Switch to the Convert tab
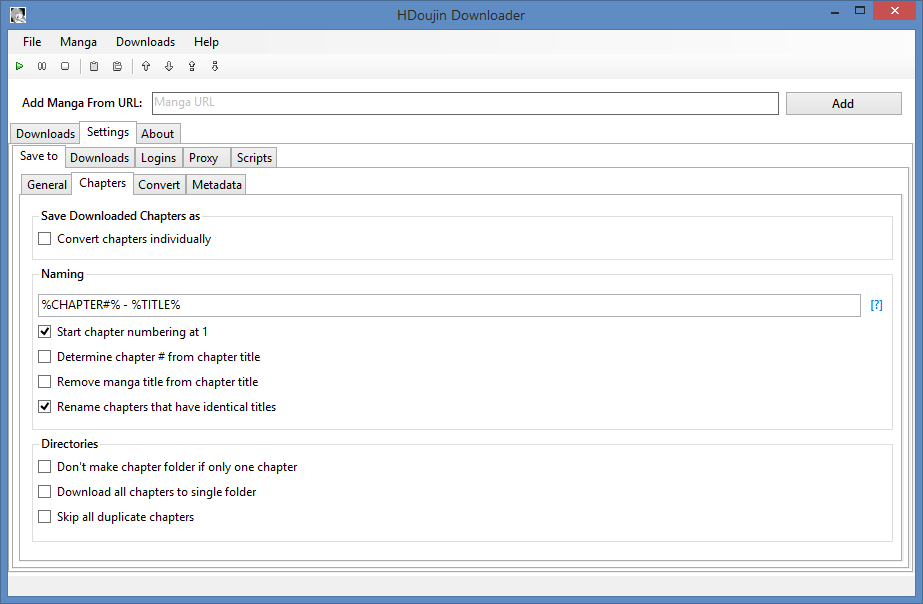923x604 pixels. pyautogui.click(x=159, y=185)
